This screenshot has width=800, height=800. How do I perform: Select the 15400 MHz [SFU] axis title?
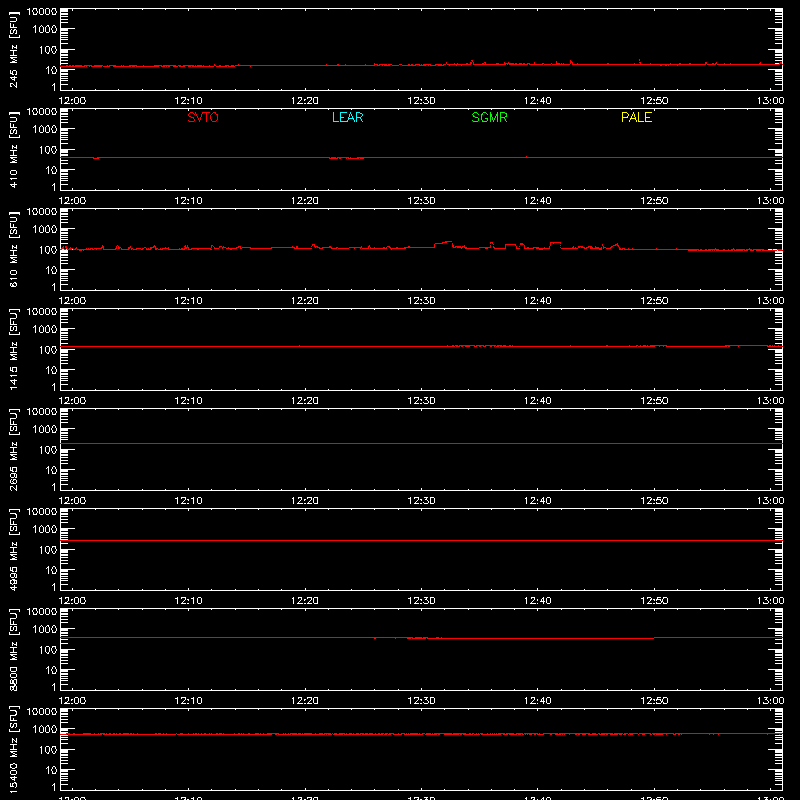[14, 749]
